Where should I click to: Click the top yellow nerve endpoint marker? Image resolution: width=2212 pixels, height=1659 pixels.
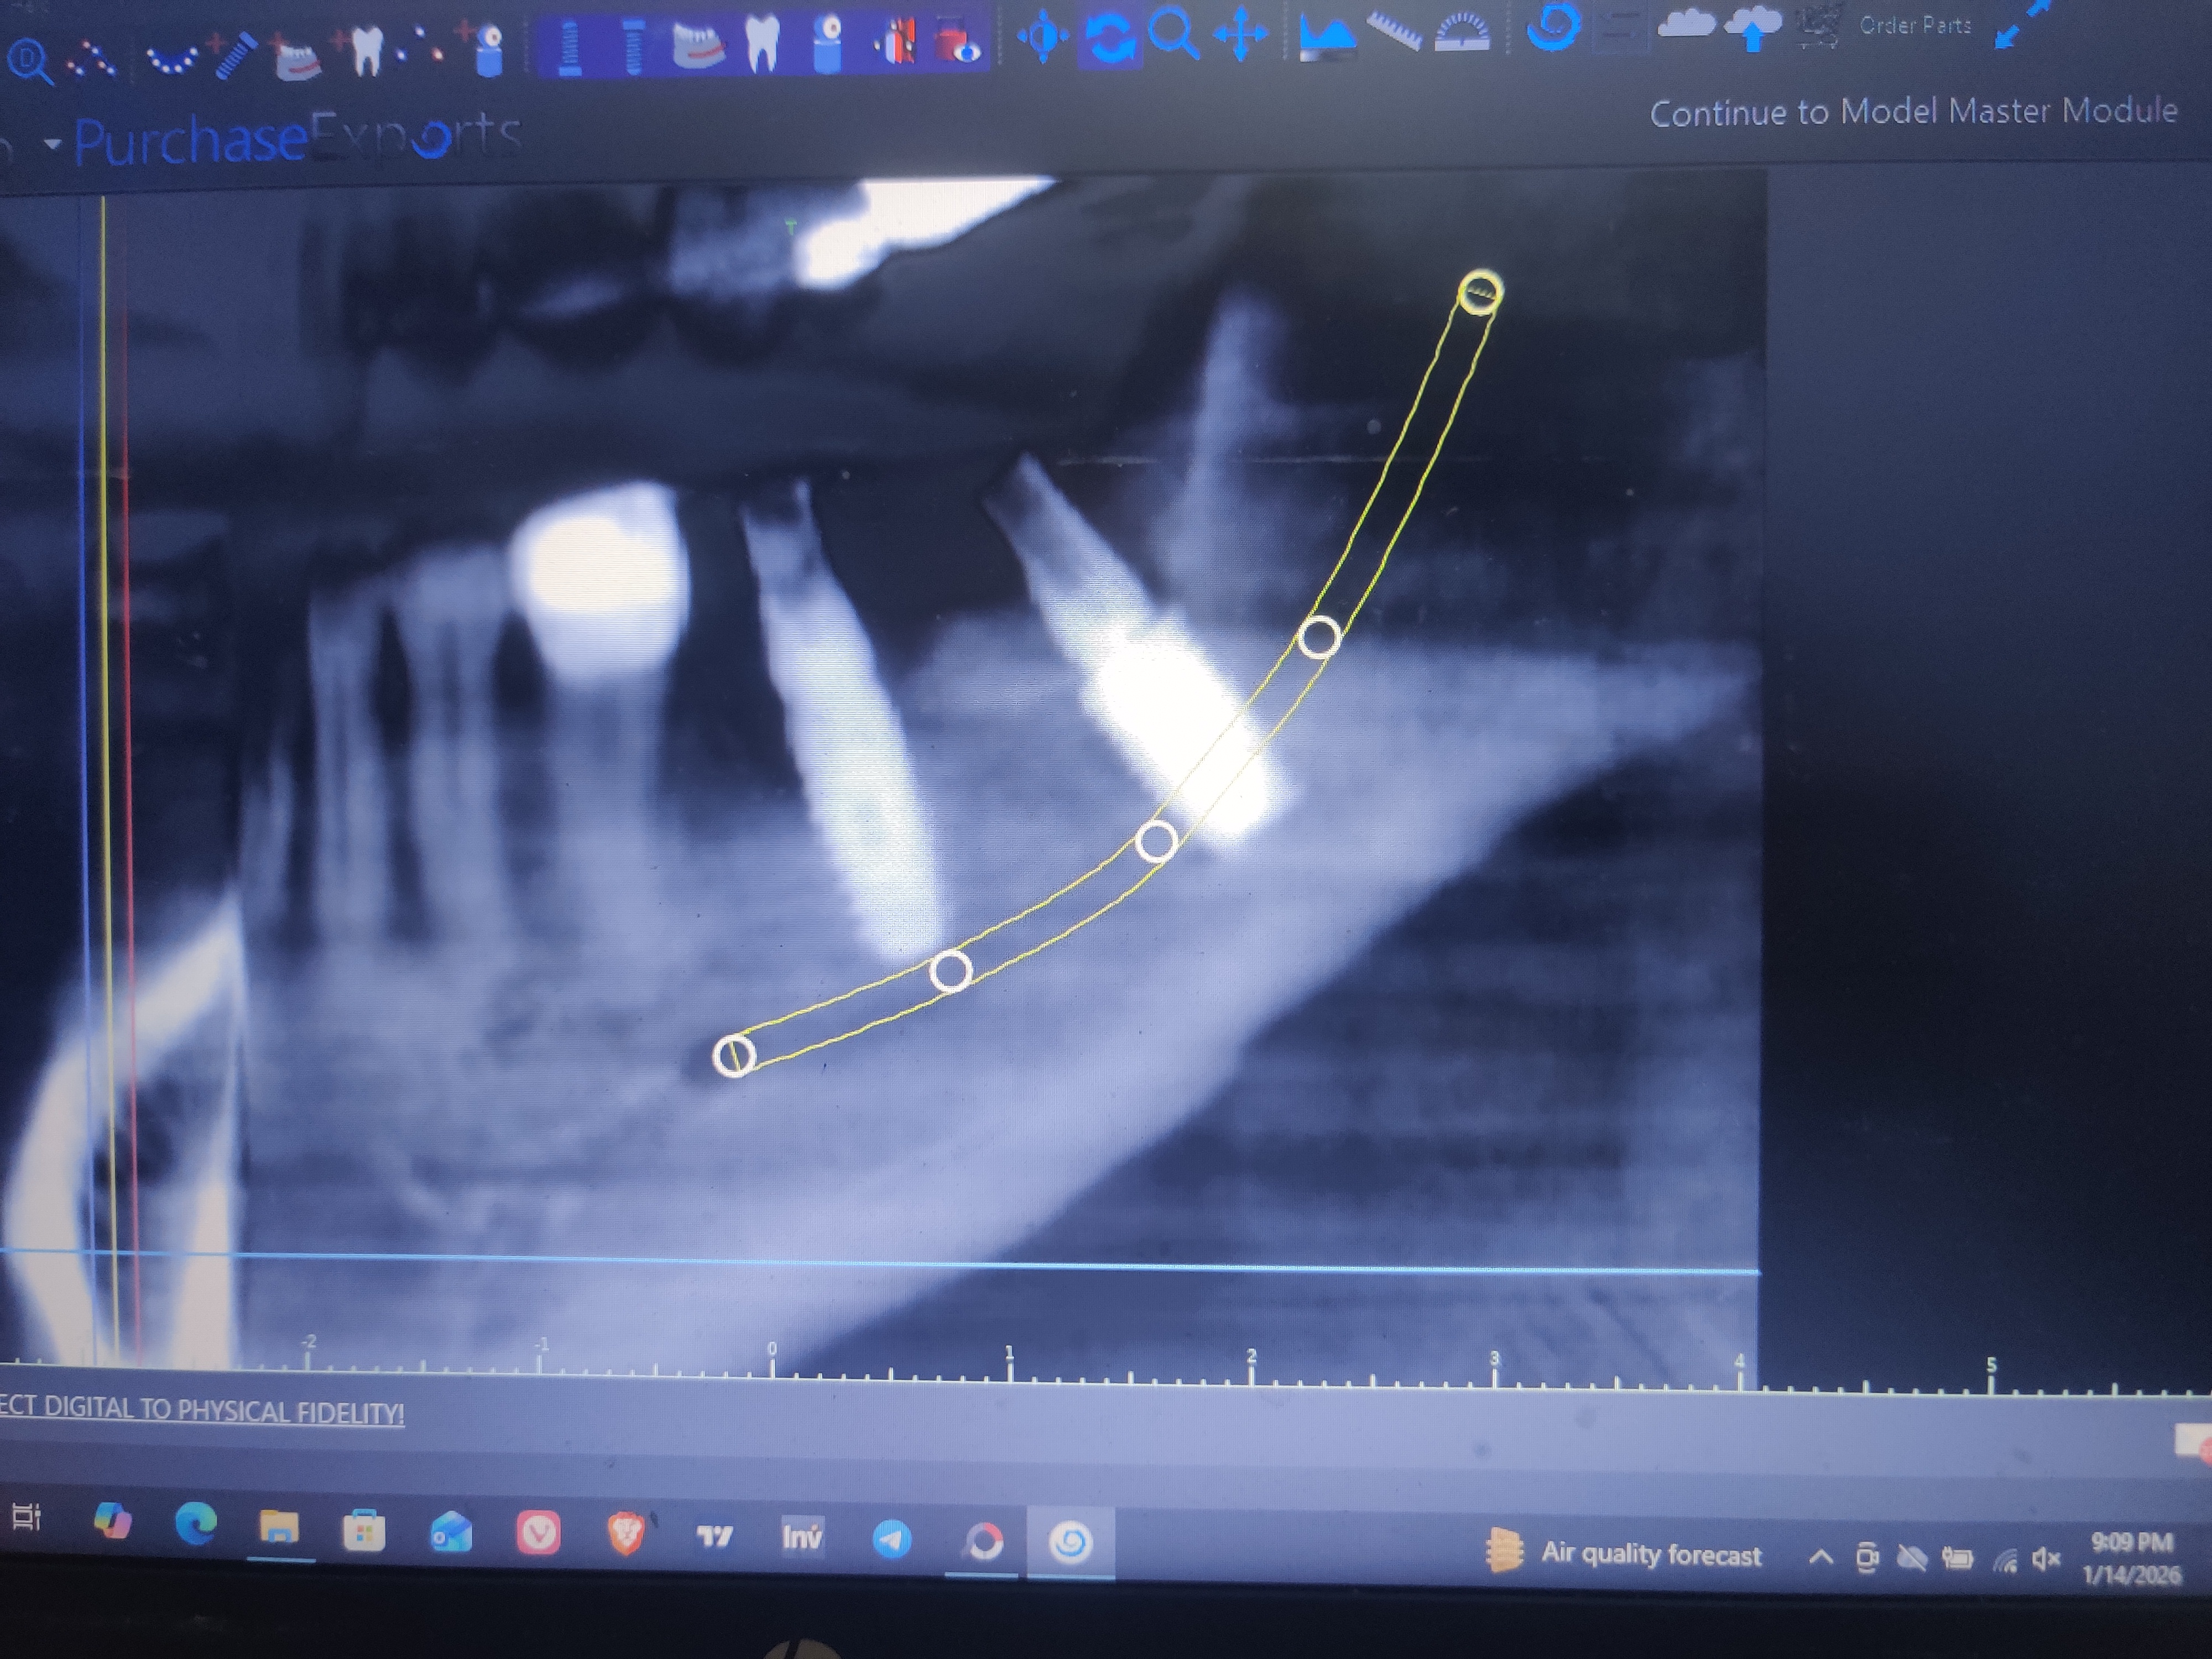click(1480, 292)
